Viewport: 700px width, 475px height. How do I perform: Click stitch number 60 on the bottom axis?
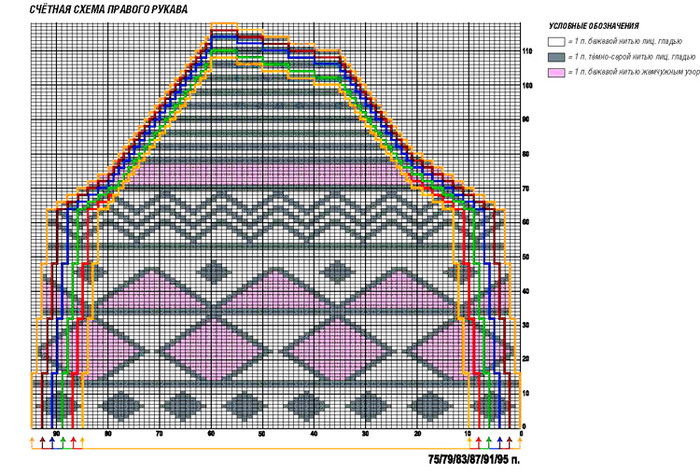[x=211, y=433]
